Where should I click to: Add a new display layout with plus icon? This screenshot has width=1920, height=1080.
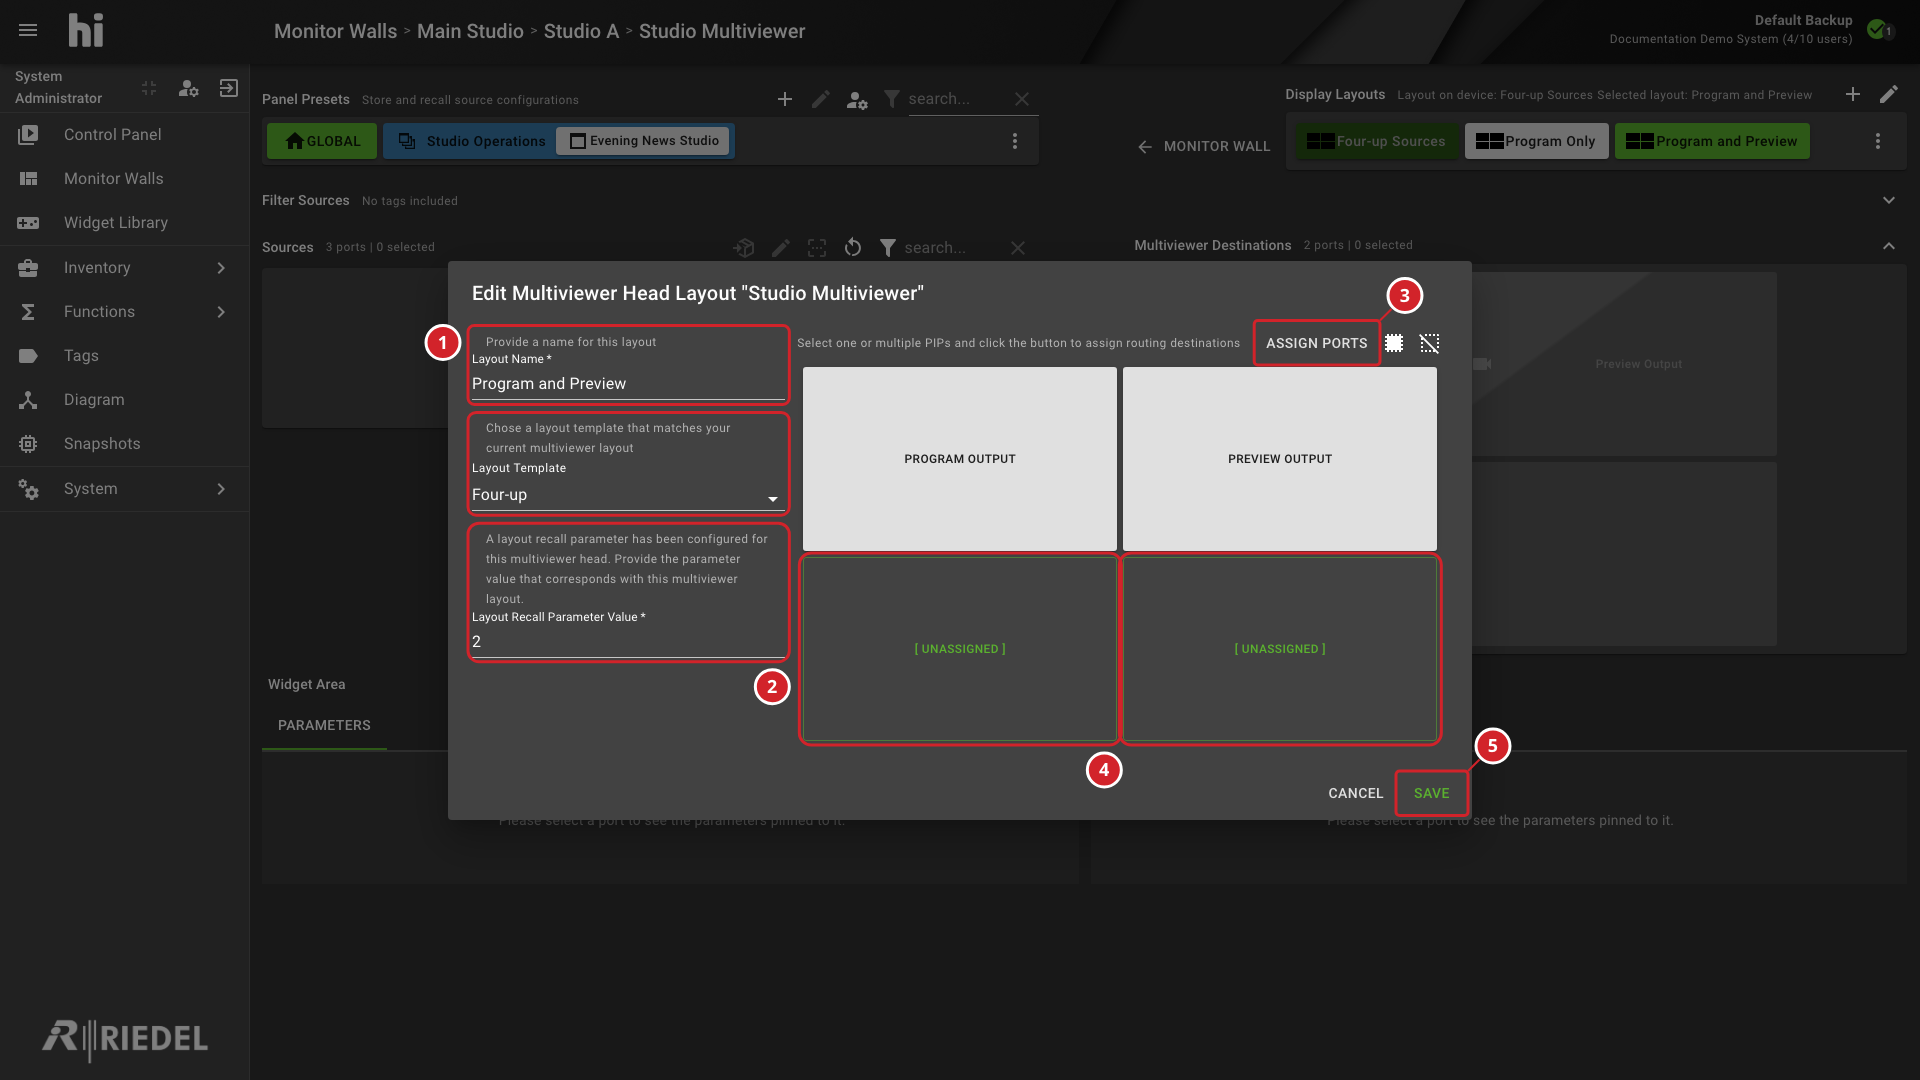(1853, 94)
